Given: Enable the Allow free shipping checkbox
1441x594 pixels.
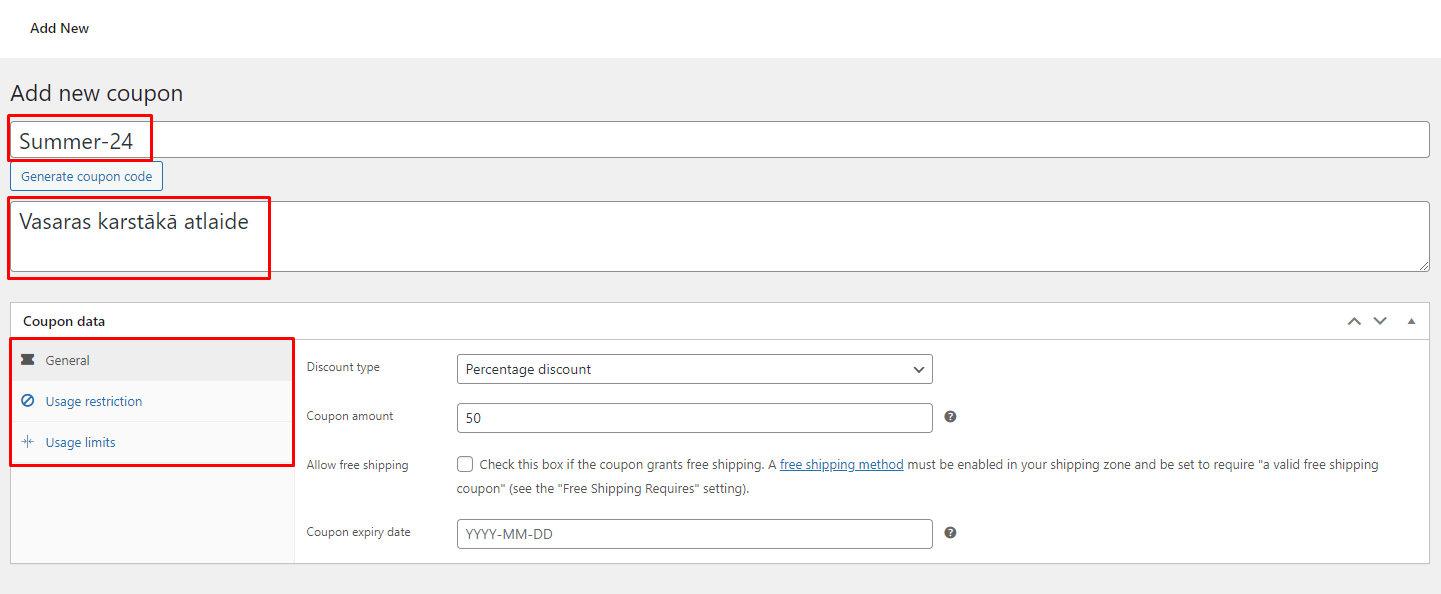Looking at the screenshot, I should click(x=465, y=464).
